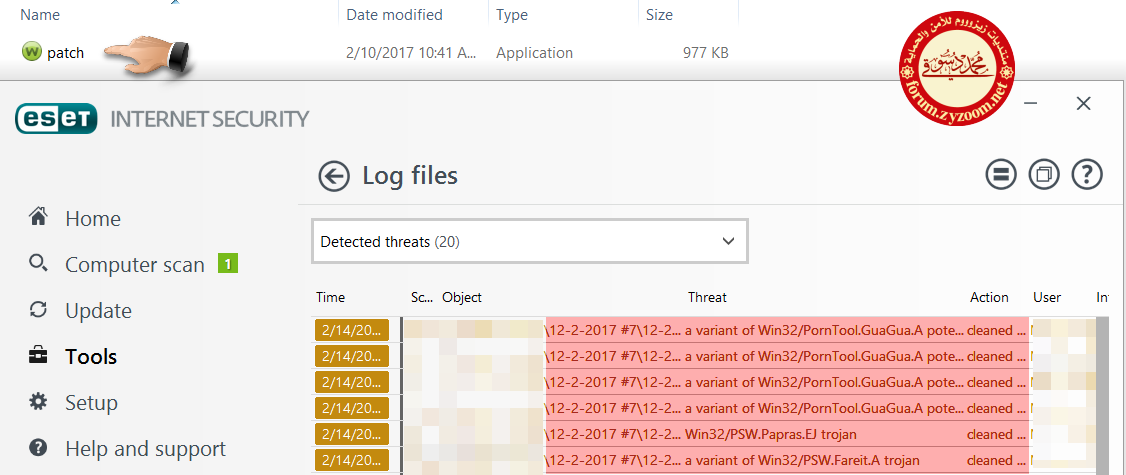
Task: Open the help question mark icon
Action: (1087, 175)
